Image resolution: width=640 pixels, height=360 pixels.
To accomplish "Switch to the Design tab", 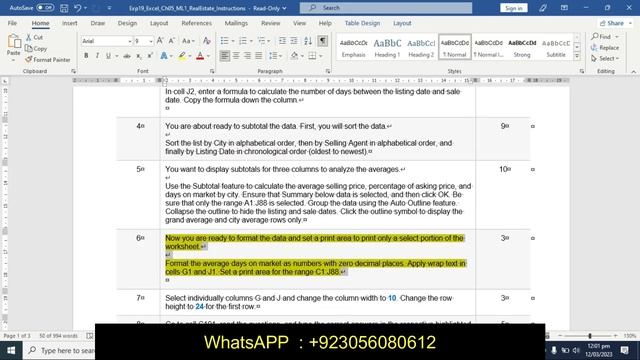I will click(x=127, y=23).
